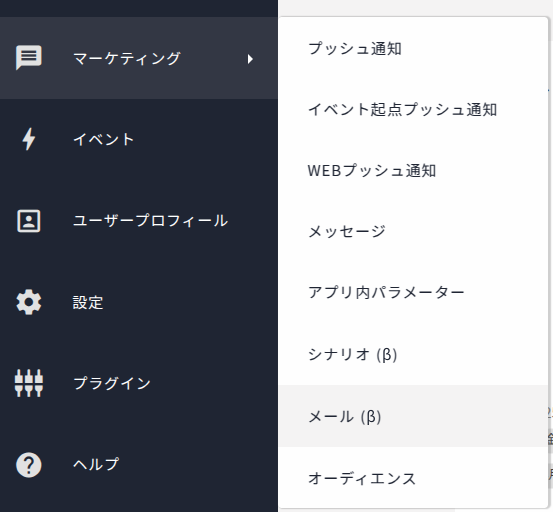Click the settings gear icon
This screenshot has width=553, height=512.
pyautogui.click(x=29, y=302)
